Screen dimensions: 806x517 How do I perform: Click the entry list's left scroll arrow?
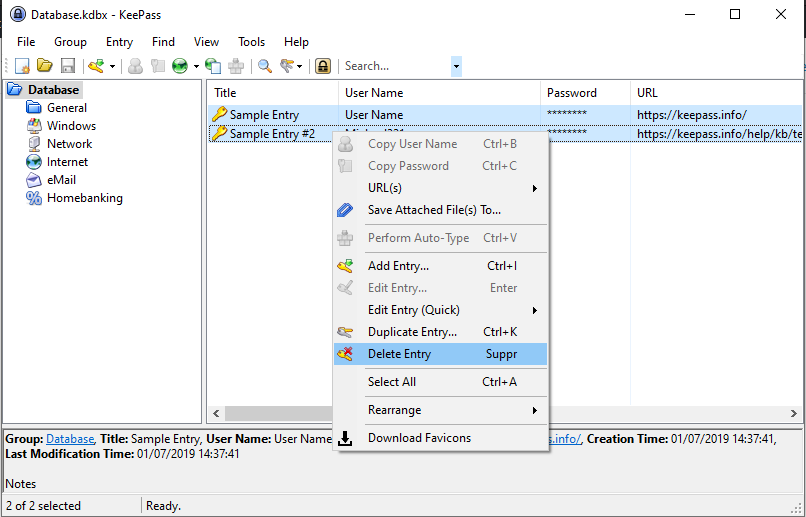click(x=216, y=413)
